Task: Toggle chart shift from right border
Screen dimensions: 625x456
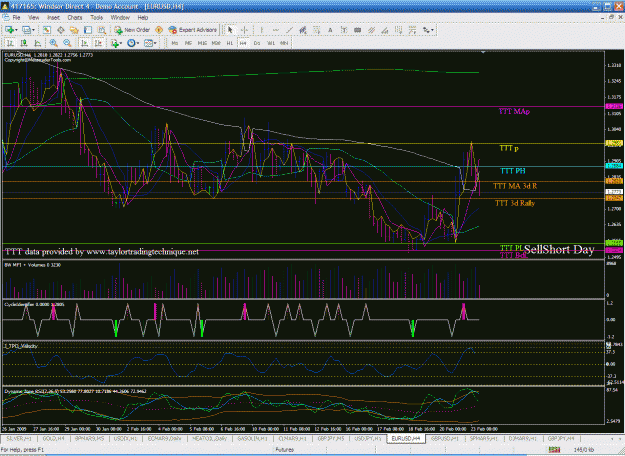Action: 98,43
